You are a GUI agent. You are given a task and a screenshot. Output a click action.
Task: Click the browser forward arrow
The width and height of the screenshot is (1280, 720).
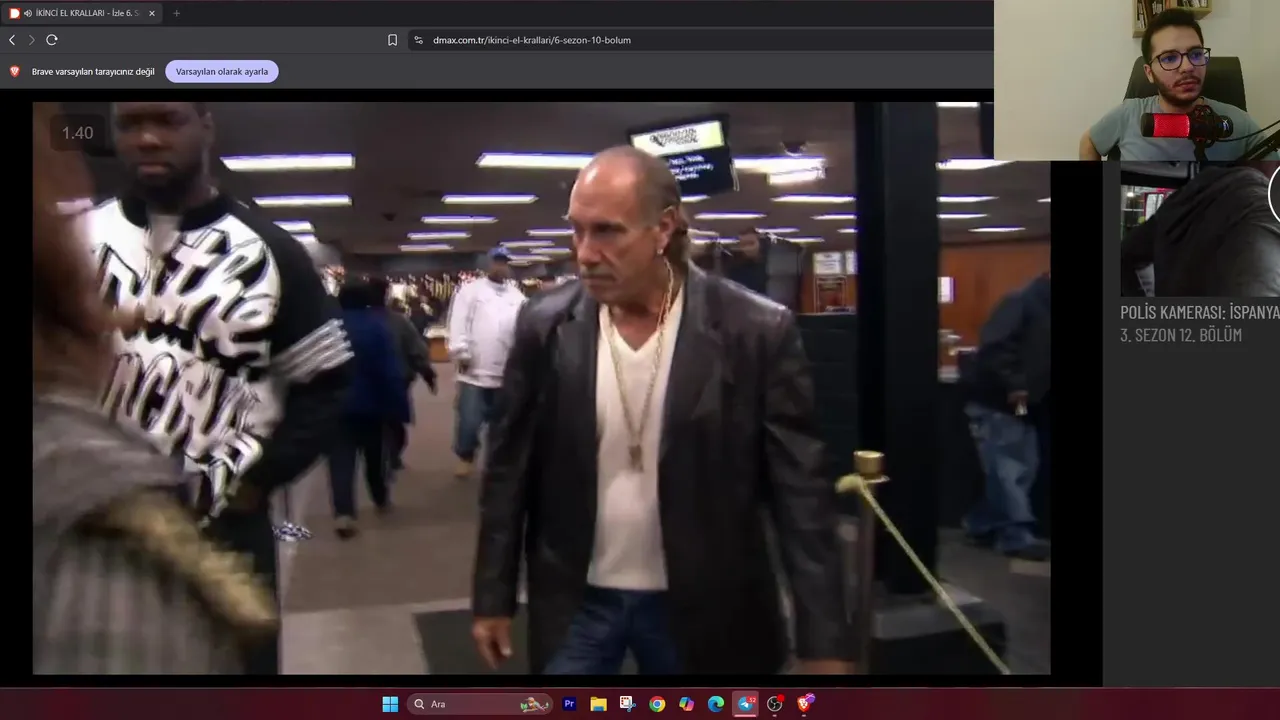[31, 40]
